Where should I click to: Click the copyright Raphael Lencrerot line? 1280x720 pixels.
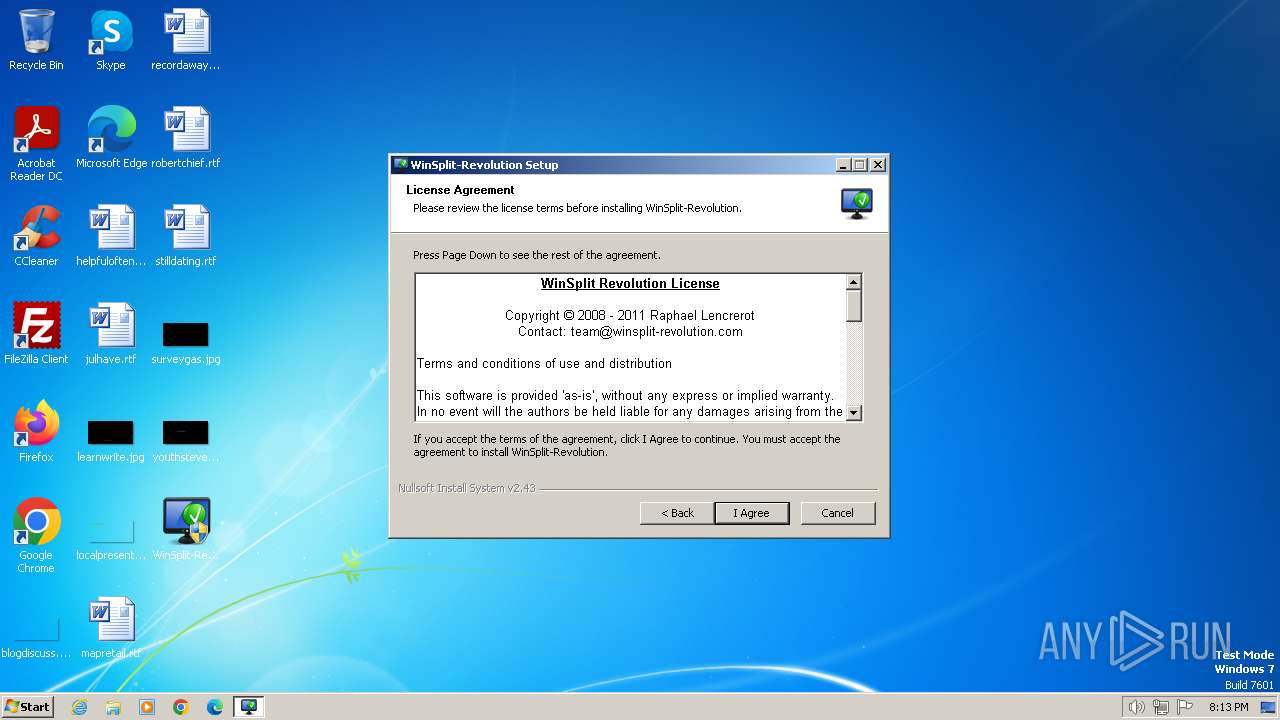pos(630,316)
